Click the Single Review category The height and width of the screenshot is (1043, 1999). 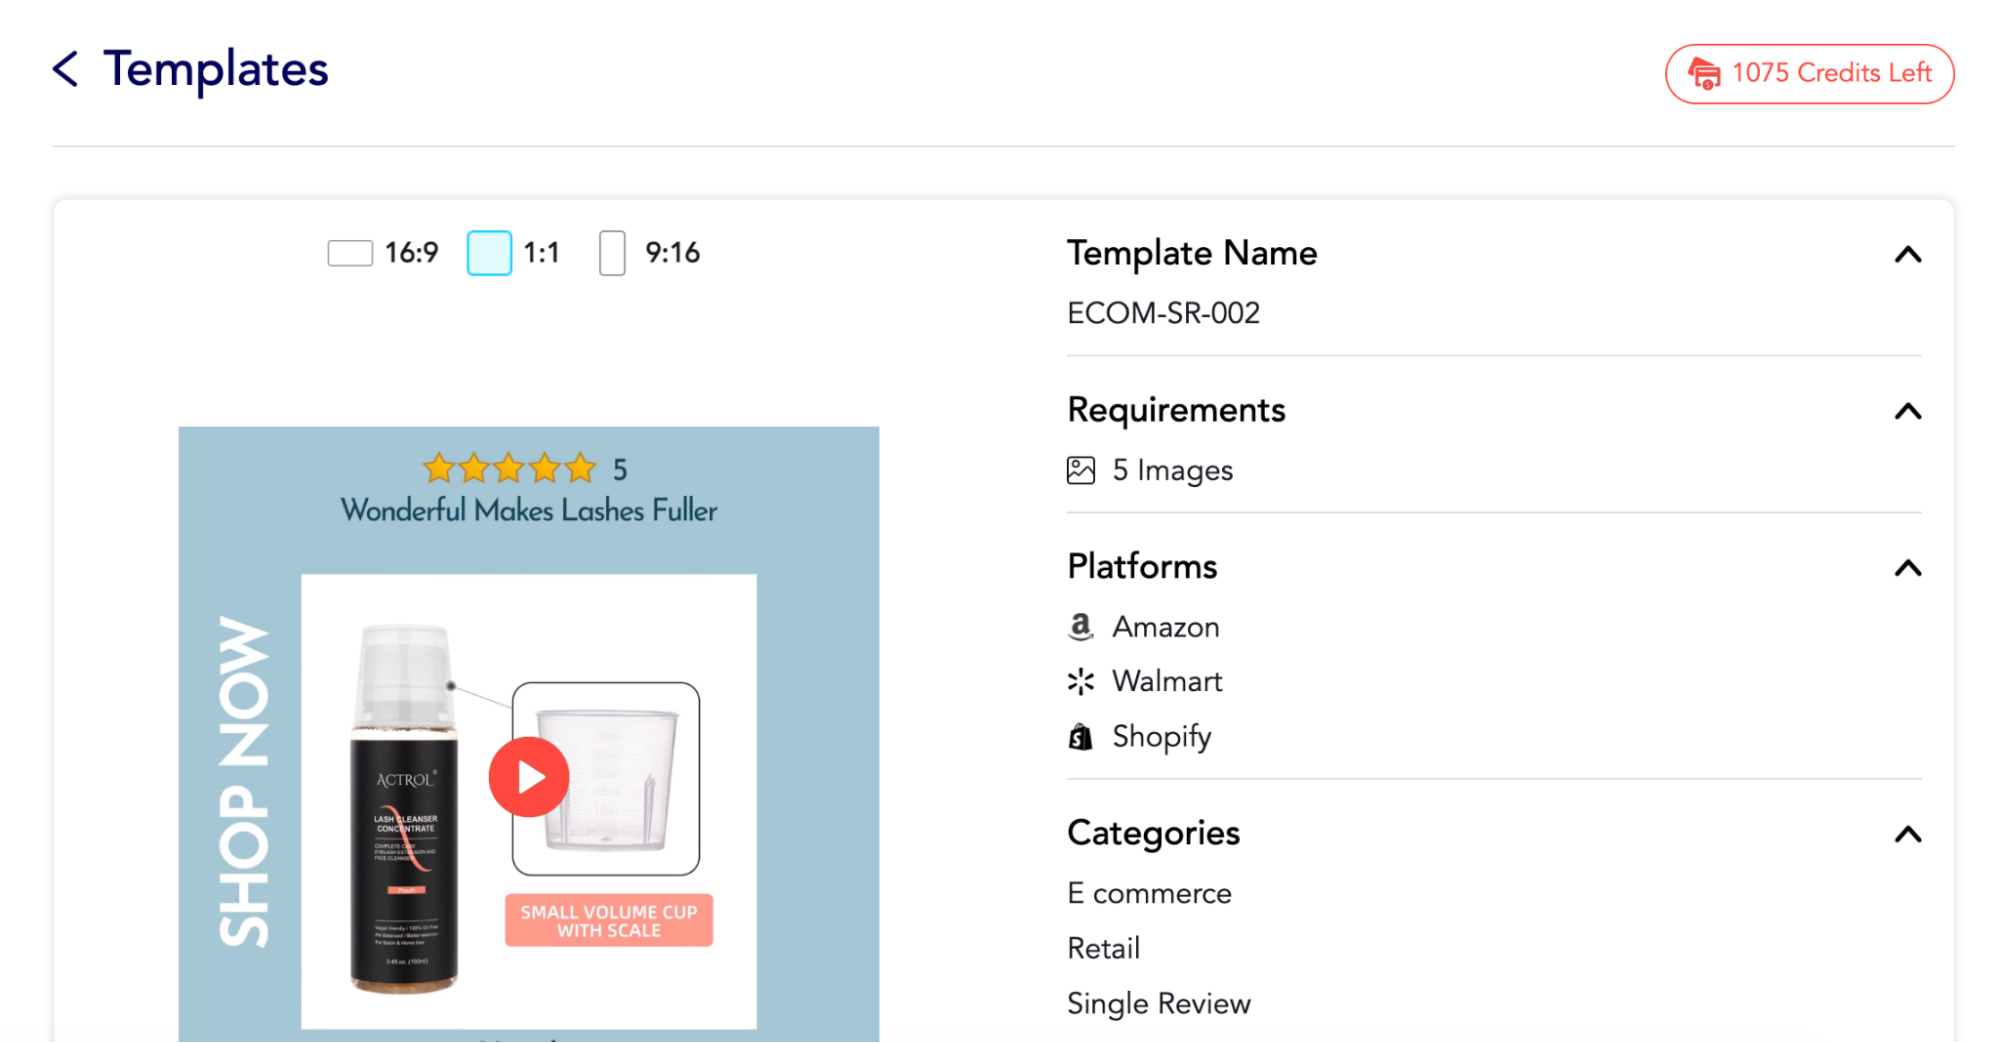(1158, 1003)
